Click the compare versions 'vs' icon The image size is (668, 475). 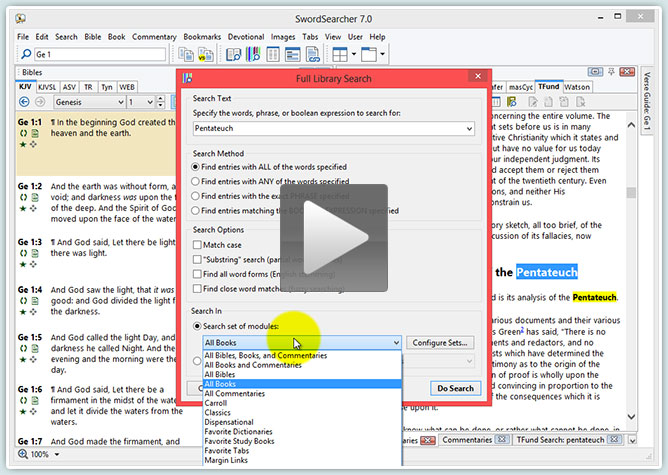click(x=206, y=55)
